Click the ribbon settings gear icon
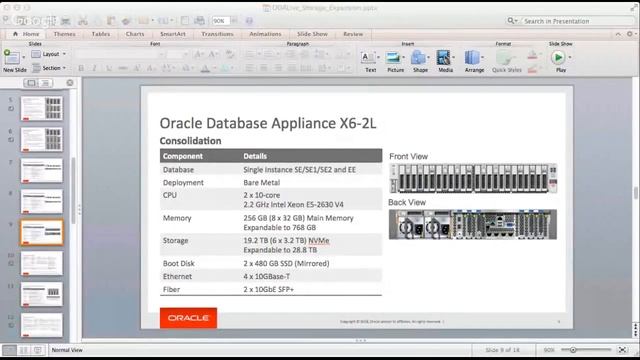The width and height of the screenshot is (640, 360). pos(629,34)
